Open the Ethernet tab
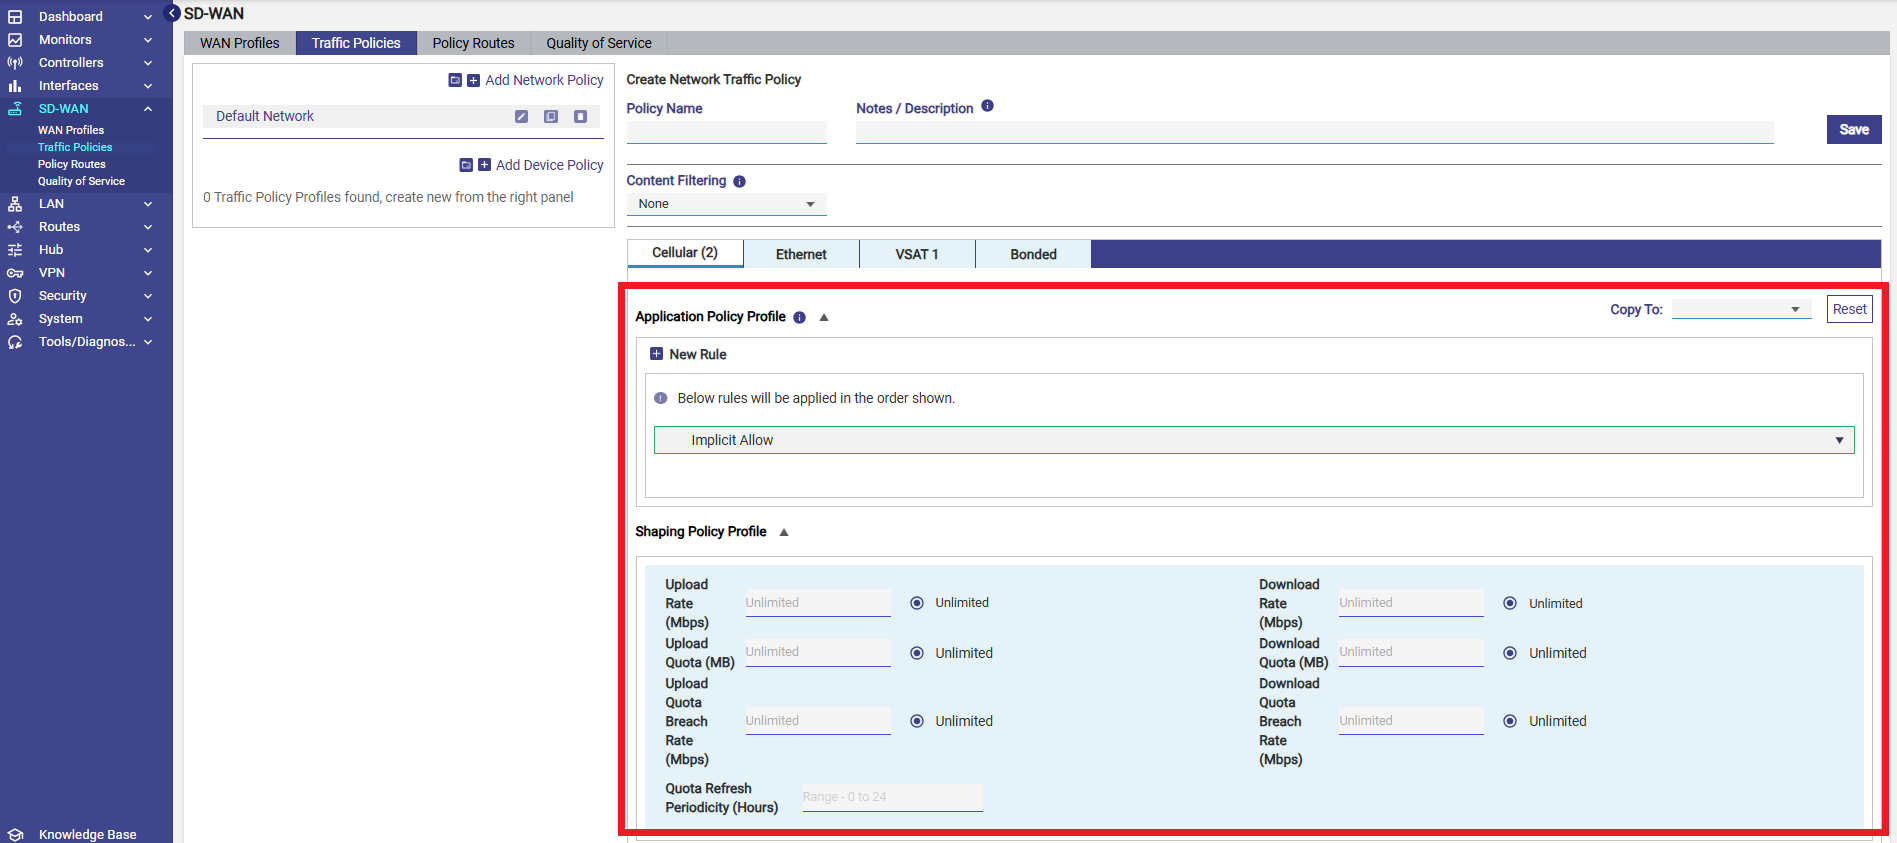The image size is (1897, 843). (x=801, y=254)
